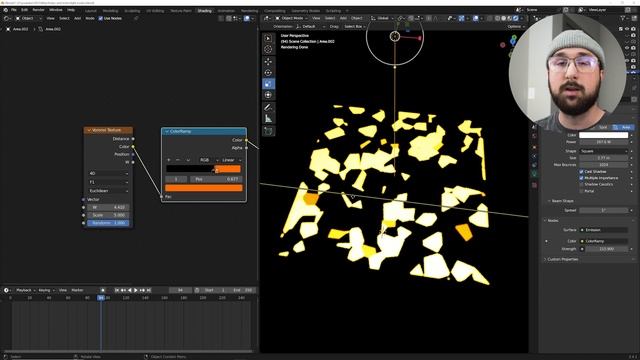Click the auto keying record button in timeline

(x=103, y=290)
